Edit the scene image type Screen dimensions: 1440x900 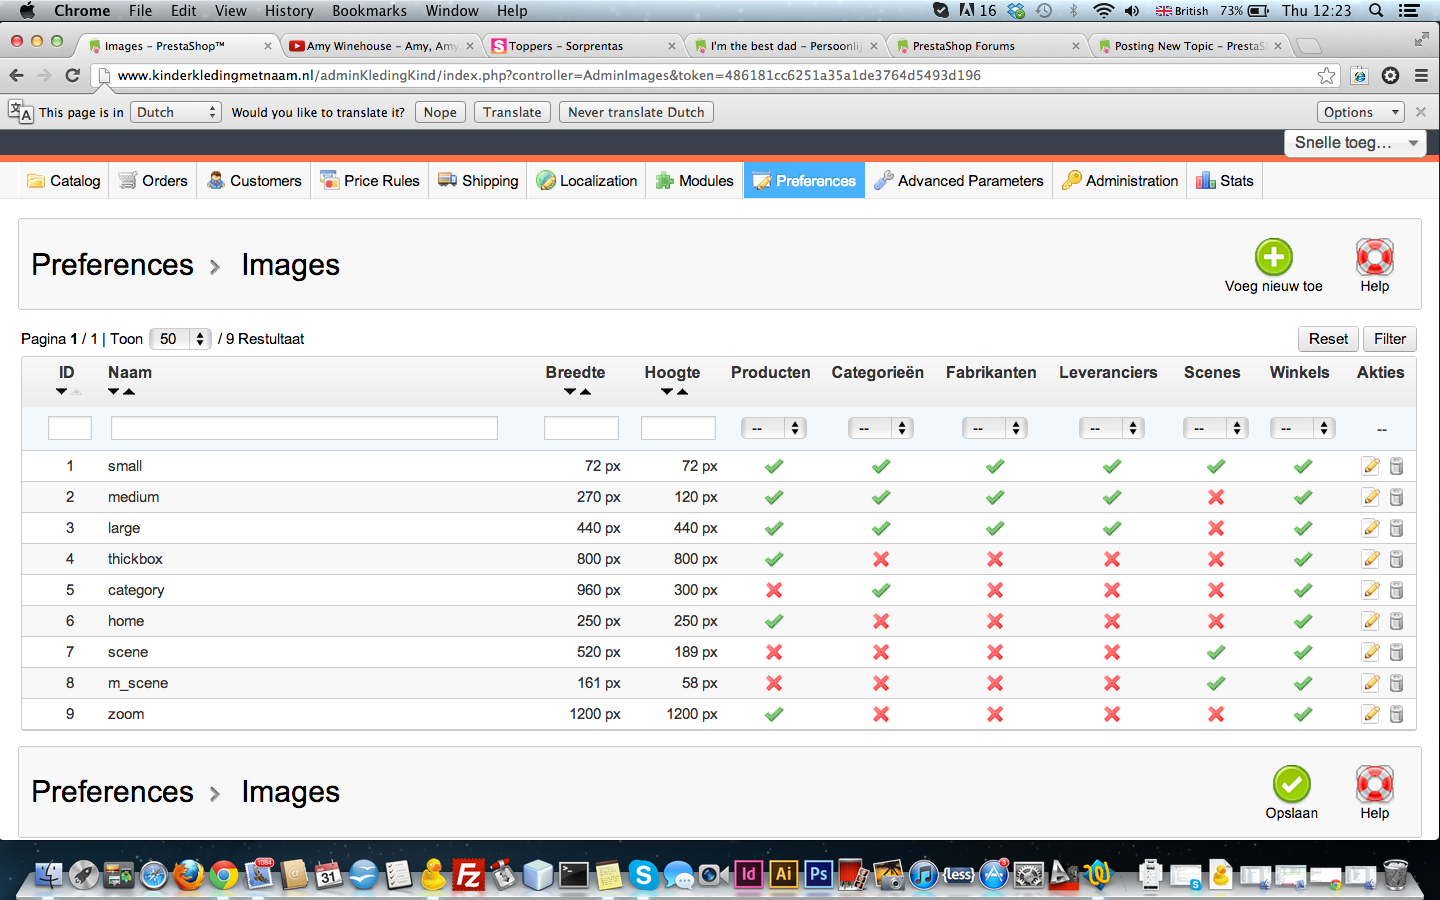point(1371,652)
